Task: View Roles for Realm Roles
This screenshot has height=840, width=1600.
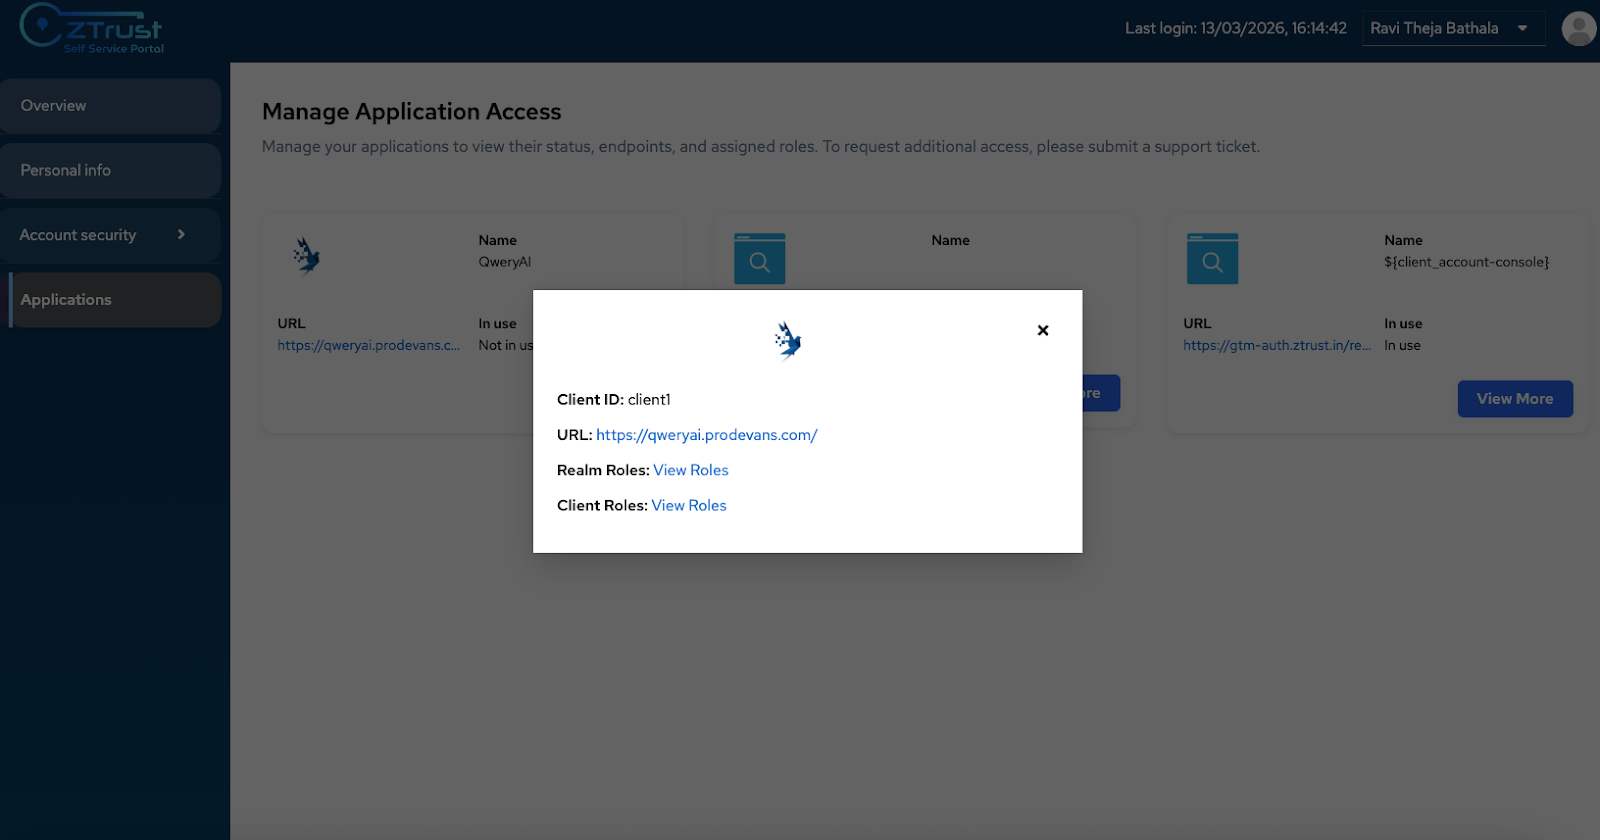Action: point(691,470)
